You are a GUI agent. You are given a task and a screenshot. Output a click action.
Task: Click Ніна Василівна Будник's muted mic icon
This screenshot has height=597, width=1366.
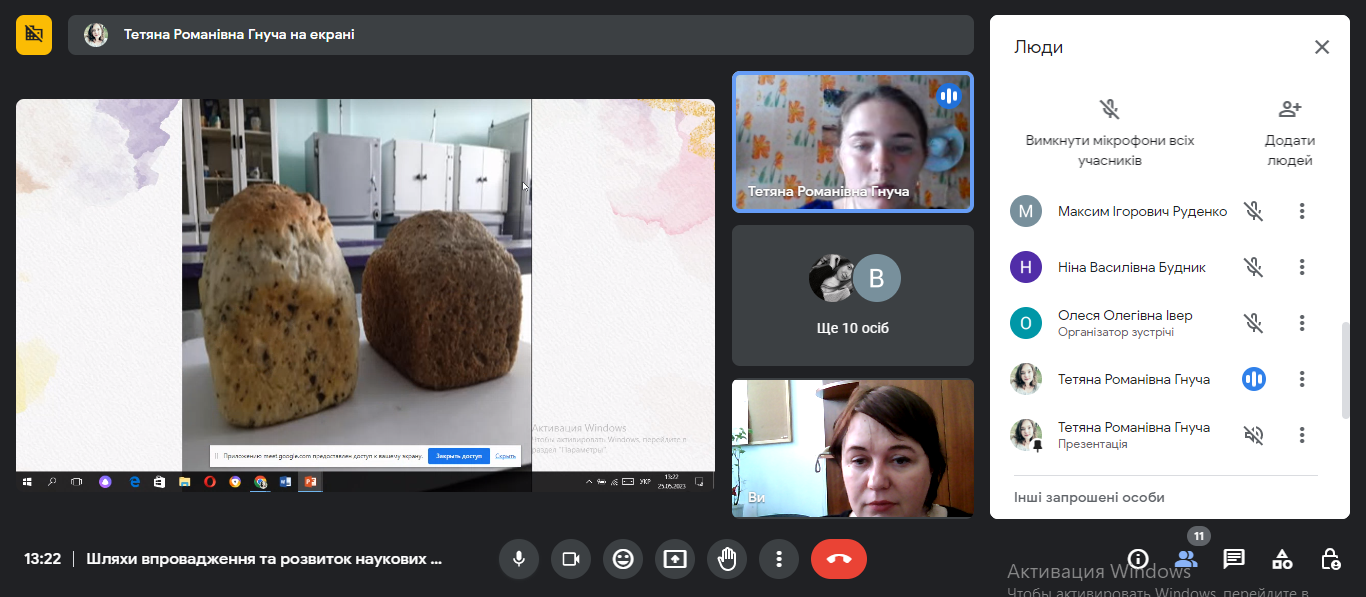pyautogui.click(x=1253, y=267)
